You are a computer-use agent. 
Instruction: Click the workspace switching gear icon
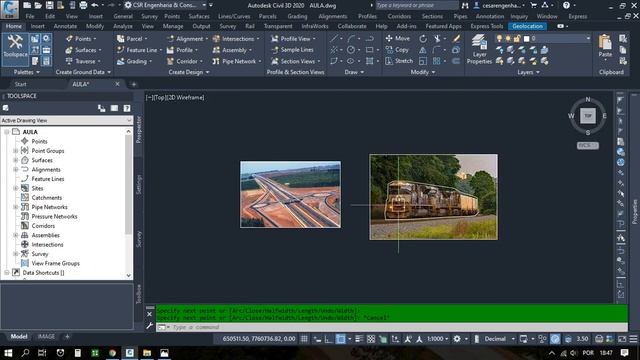[457, 339]
